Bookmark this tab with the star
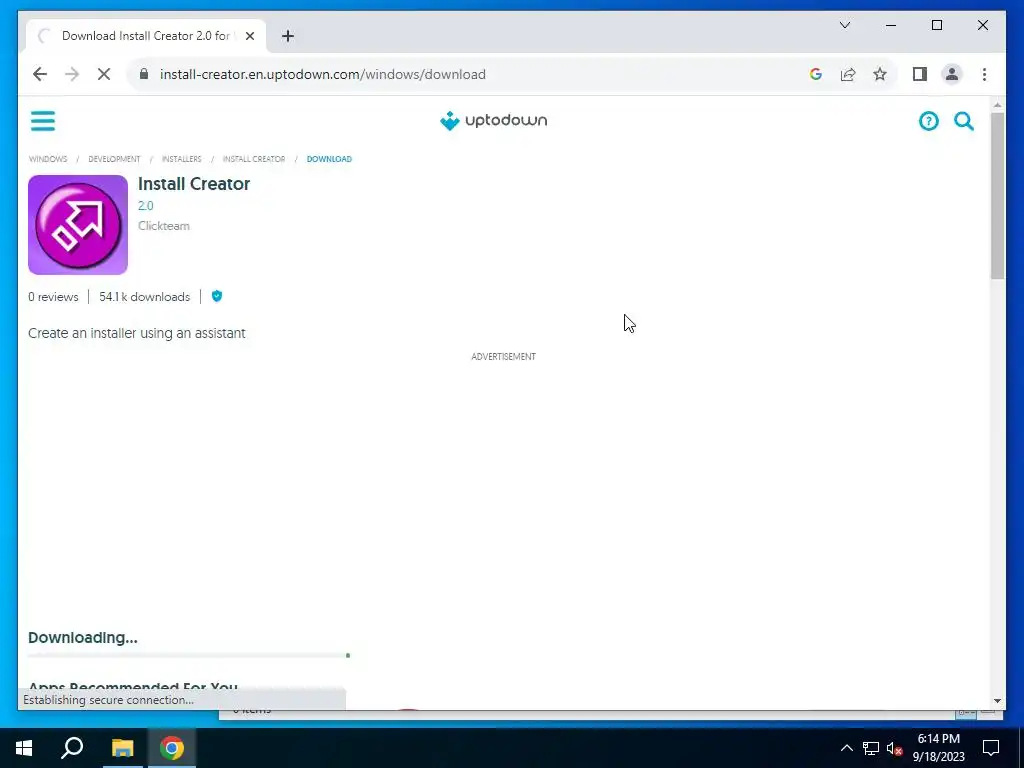 point(880,74)
